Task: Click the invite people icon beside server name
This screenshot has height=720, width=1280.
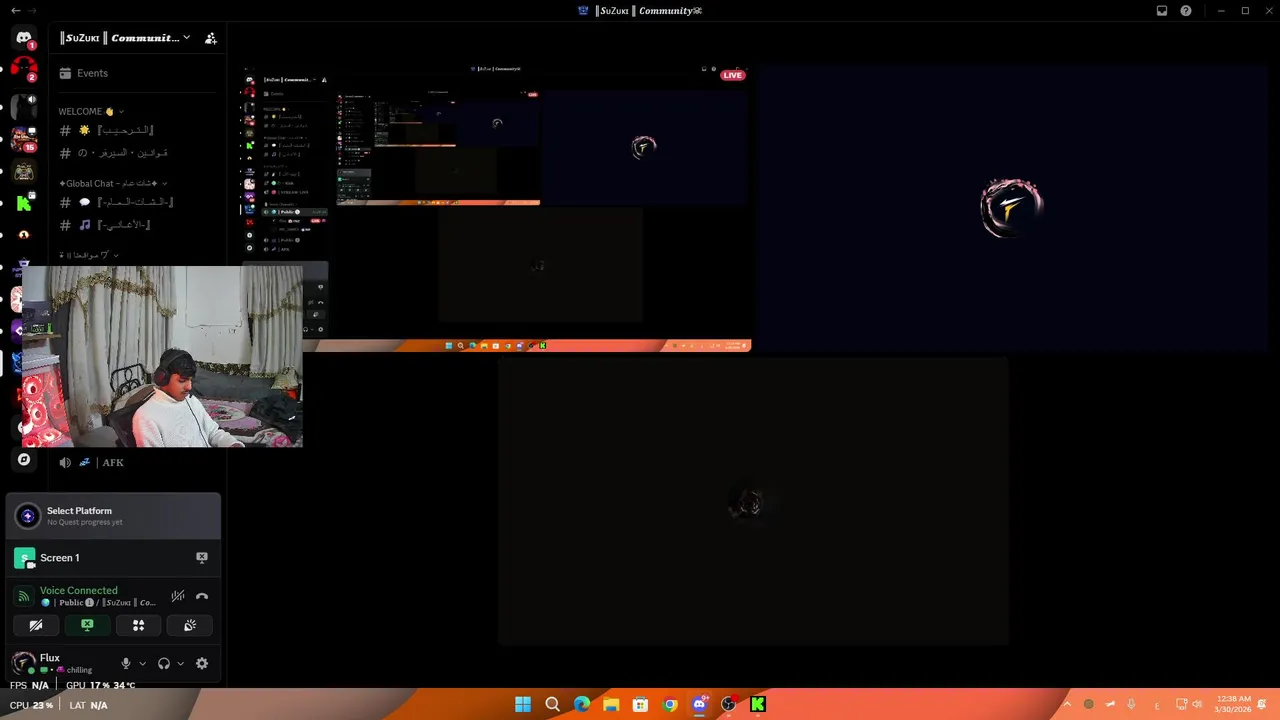Action: [x=210, y=38]
